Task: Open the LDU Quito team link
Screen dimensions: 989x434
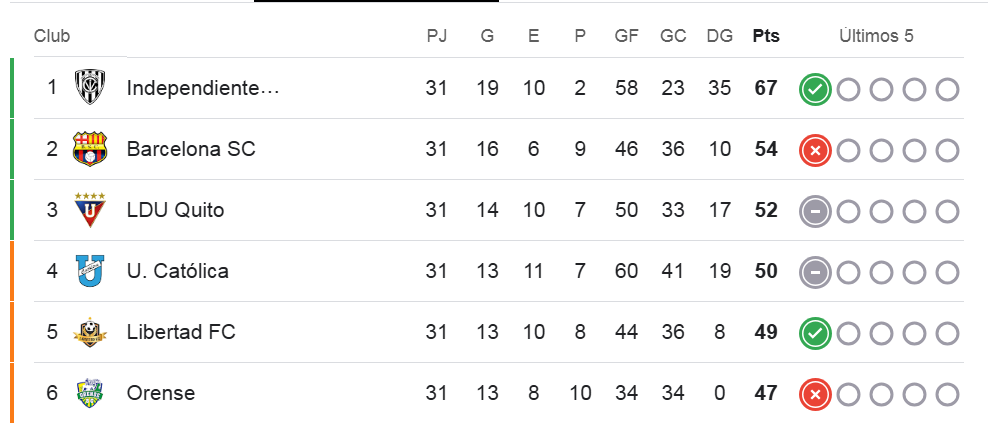Action: click(x=175, y=210)
